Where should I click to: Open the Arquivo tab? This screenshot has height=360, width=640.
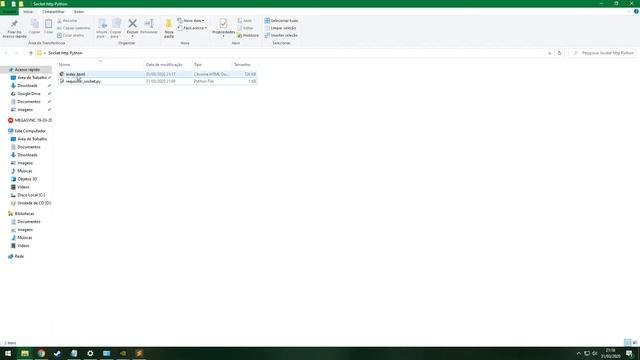click(9, 12)
